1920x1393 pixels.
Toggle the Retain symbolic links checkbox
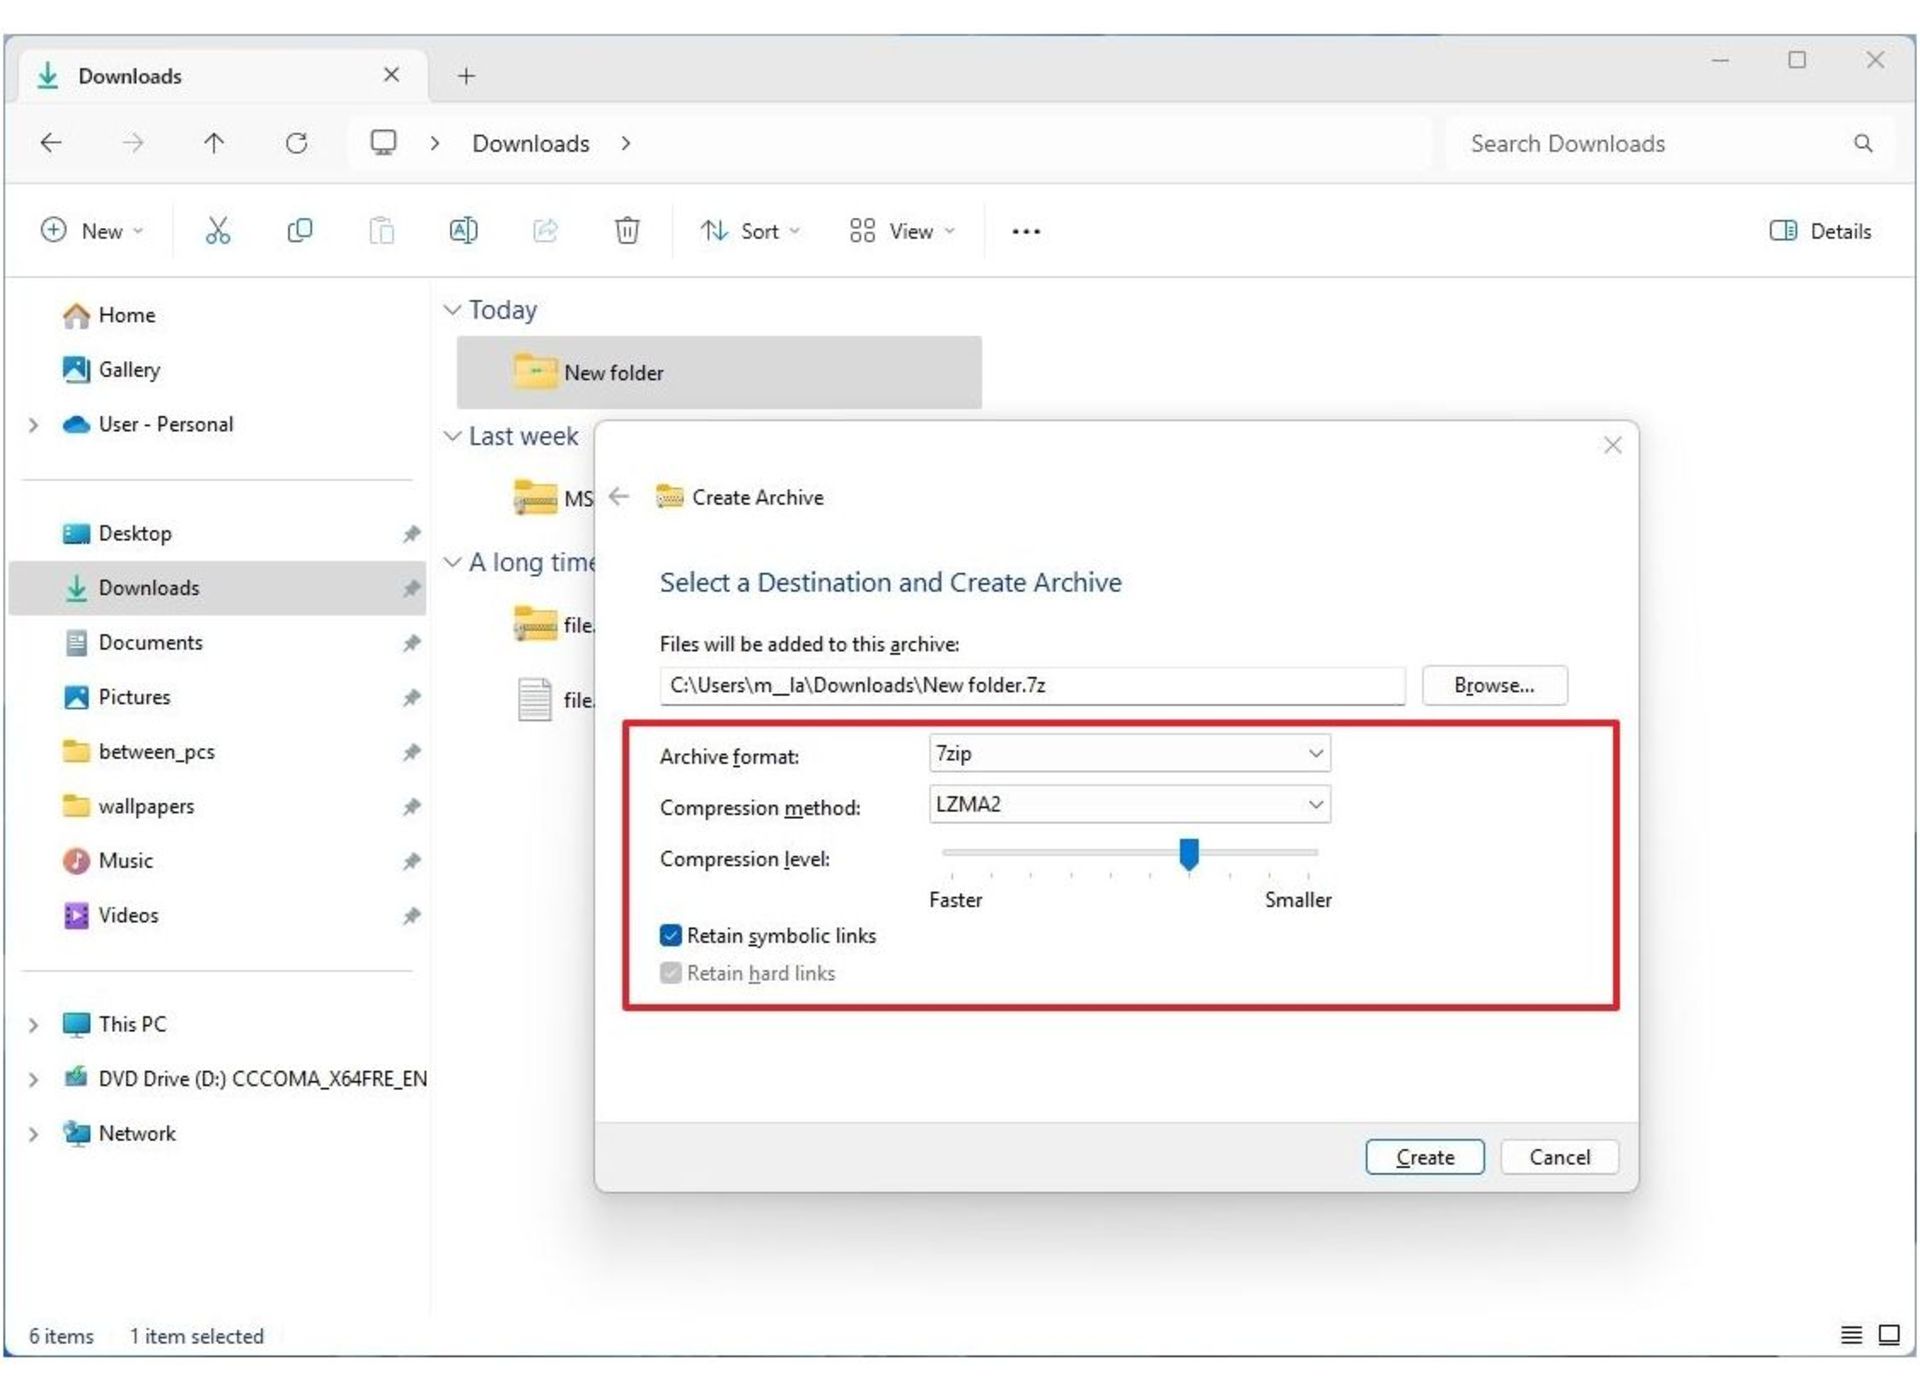670,935
